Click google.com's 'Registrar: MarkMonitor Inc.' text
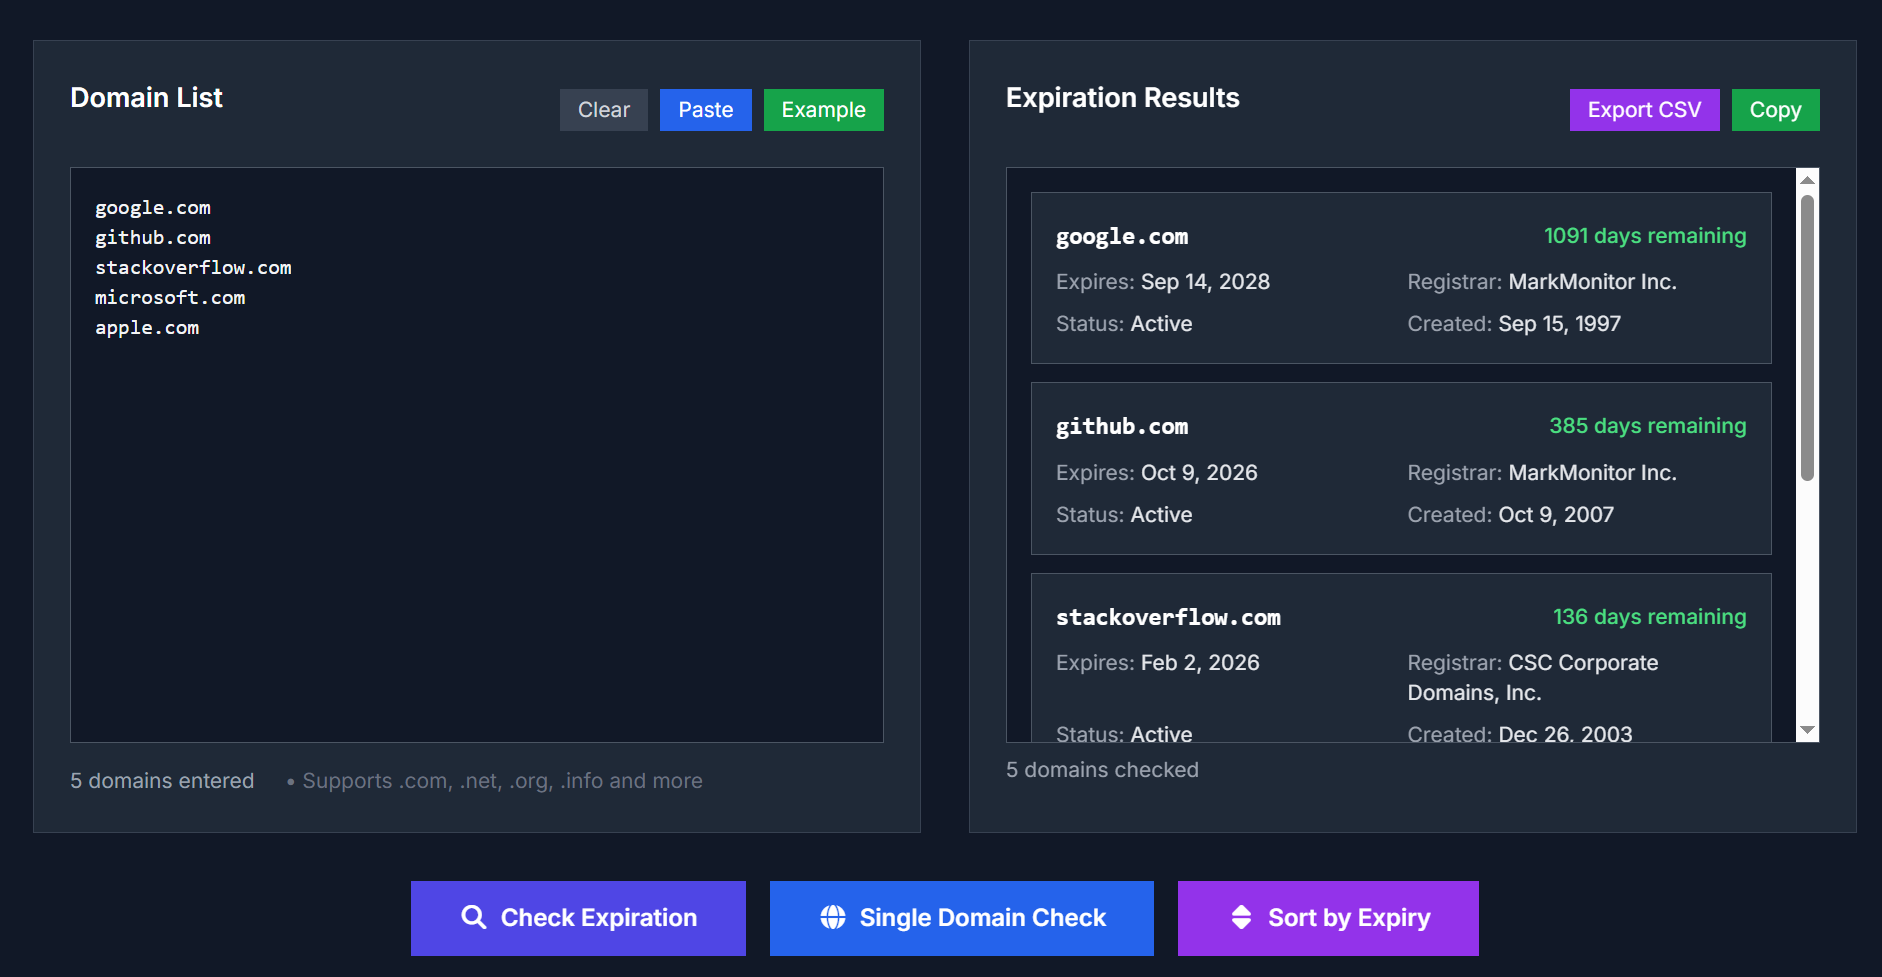 [x=1542, y=282]
